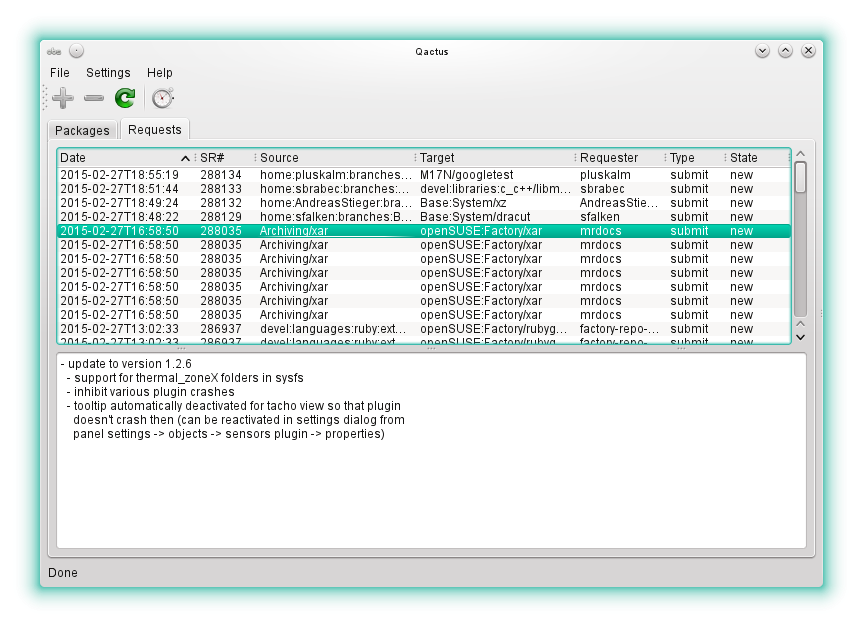
Task: Select the request row 288129
Action: pos(424,217)
